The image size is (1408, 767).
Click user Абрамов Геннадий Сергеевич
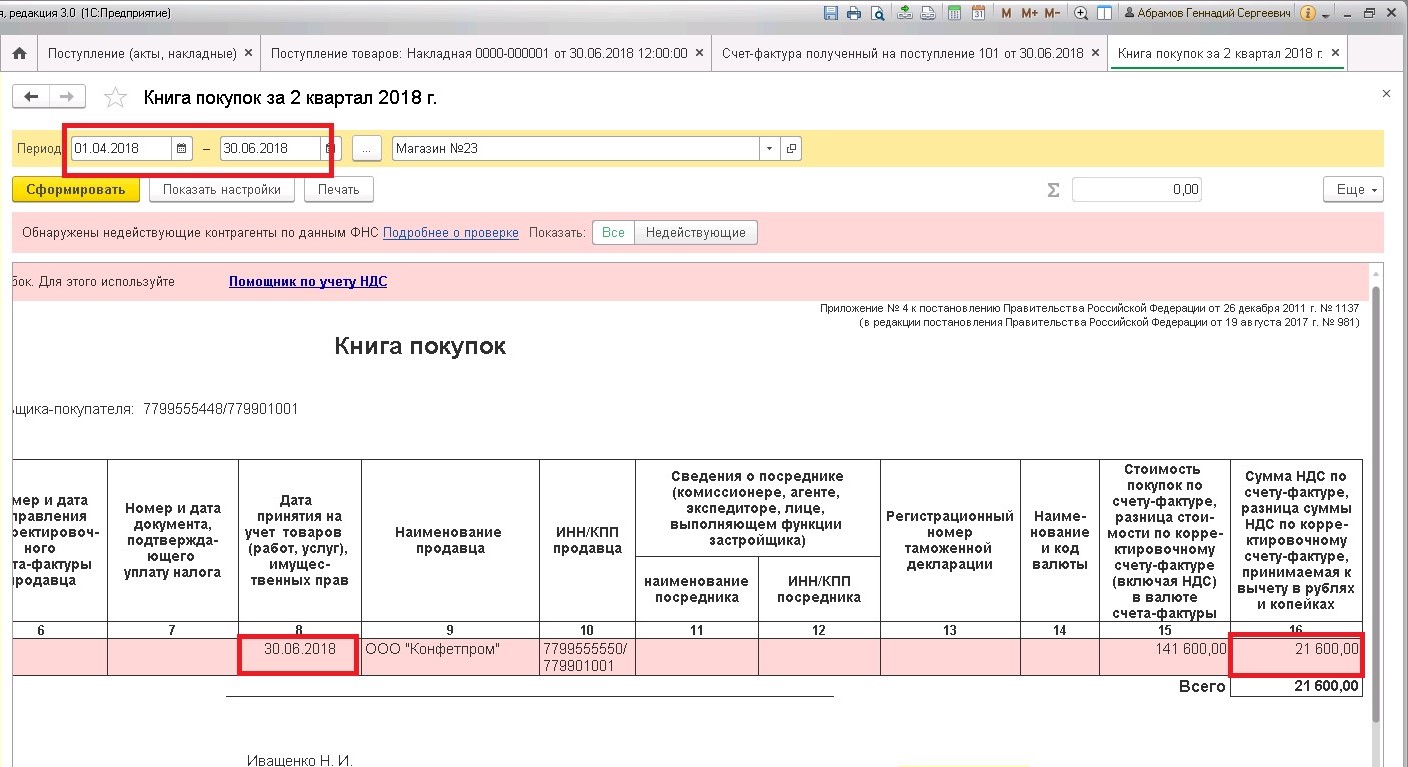1206,14
